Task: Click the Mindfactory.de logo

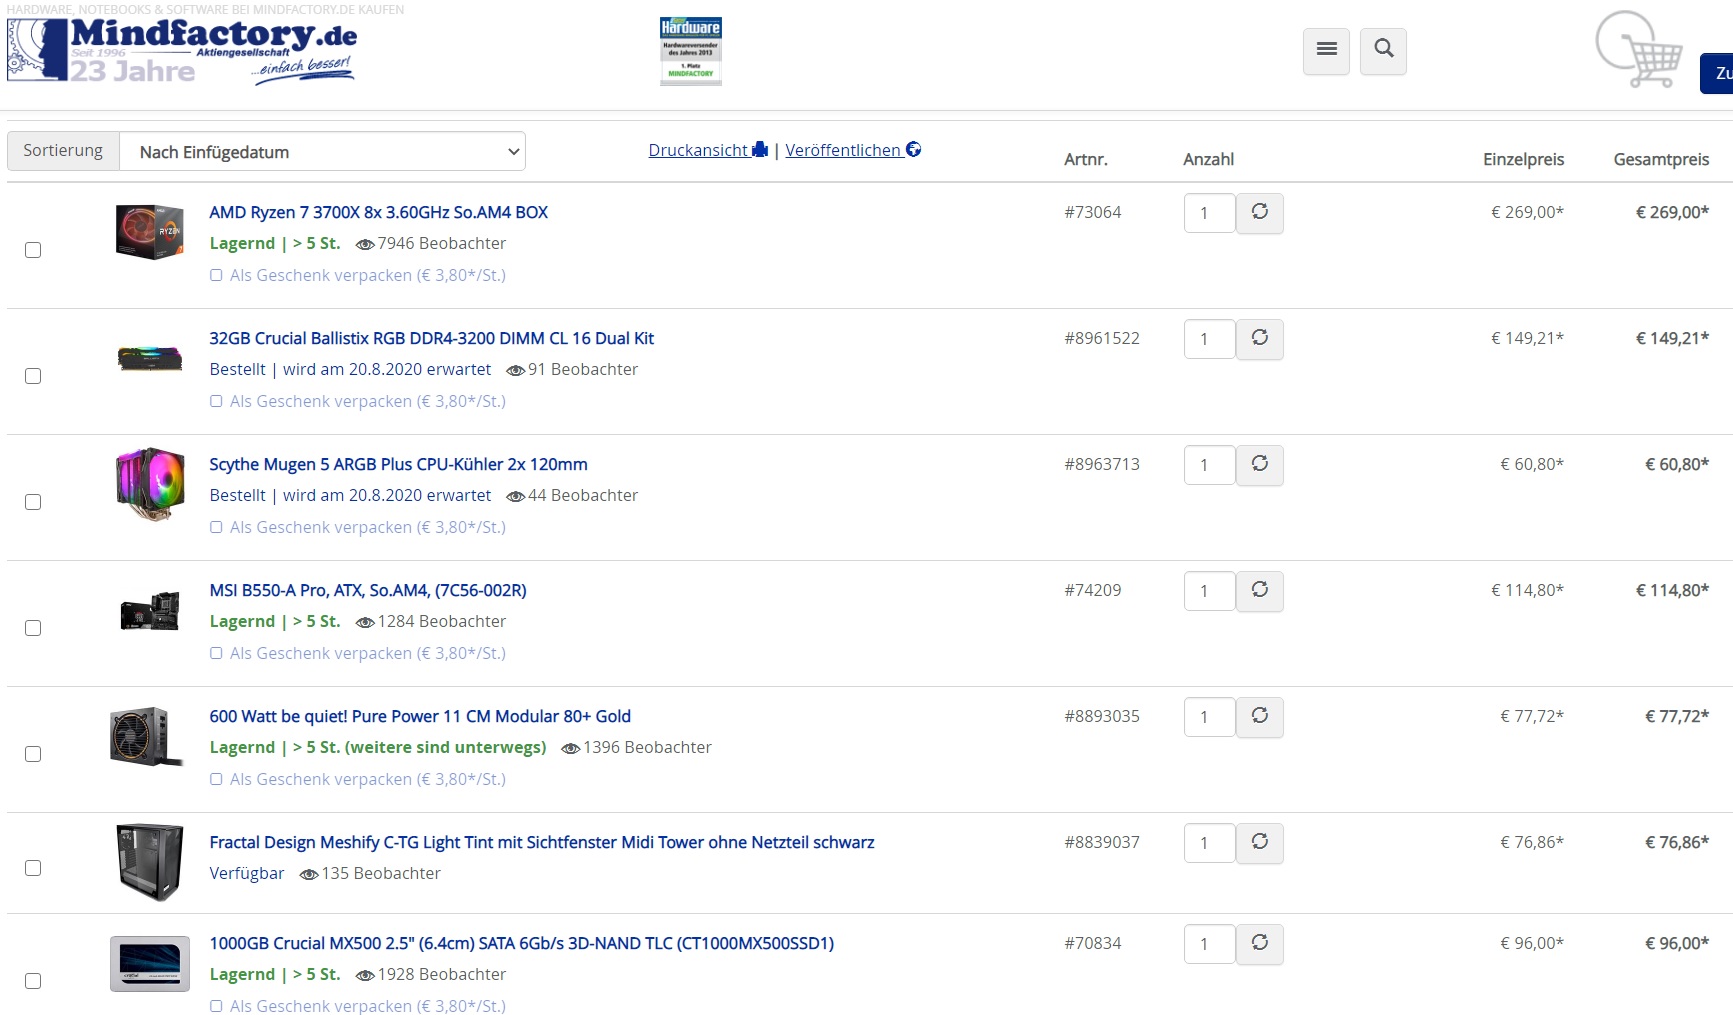Action: [x=182, y=50]
